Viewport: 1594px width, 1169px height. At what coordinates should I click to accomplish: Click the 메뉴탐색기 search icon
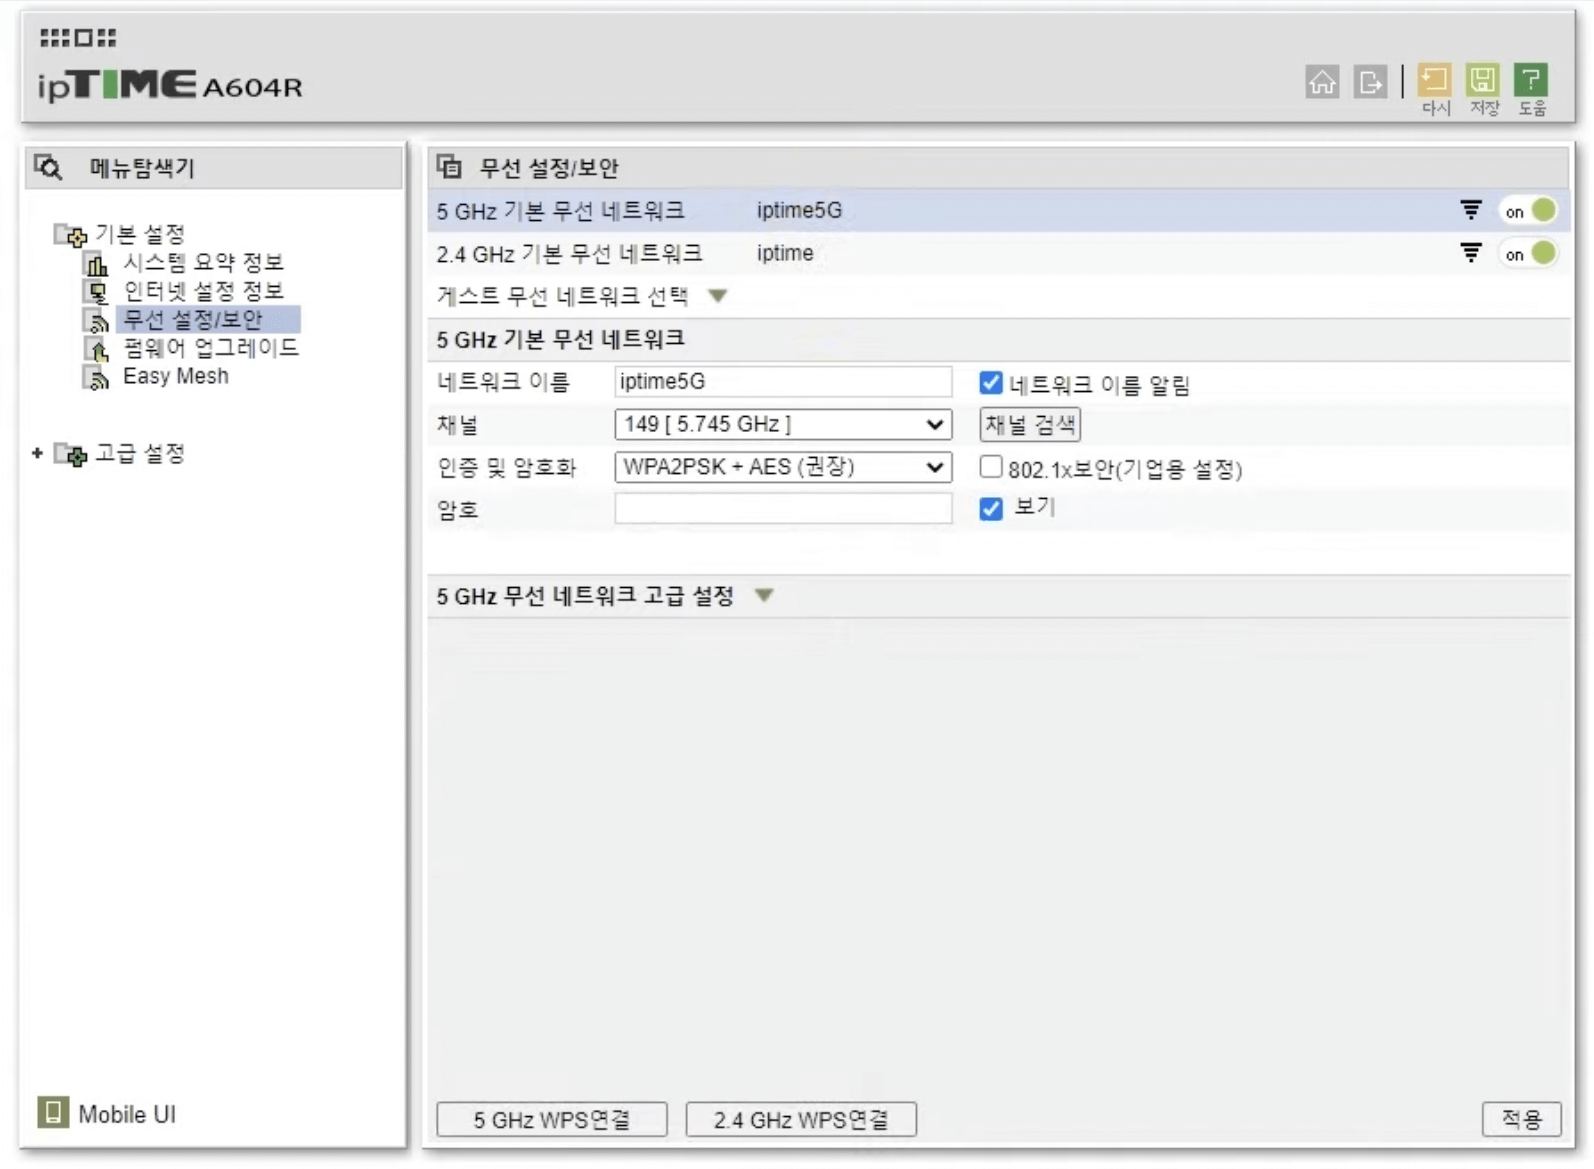[x=48, y=167]
